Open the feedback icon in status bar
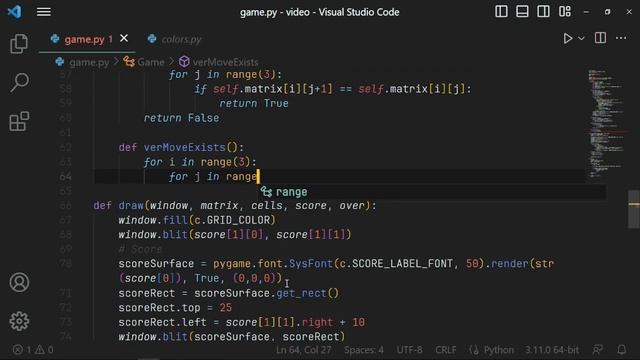Image resolution: width=640 pixels, height=360 pixels. 598,350
